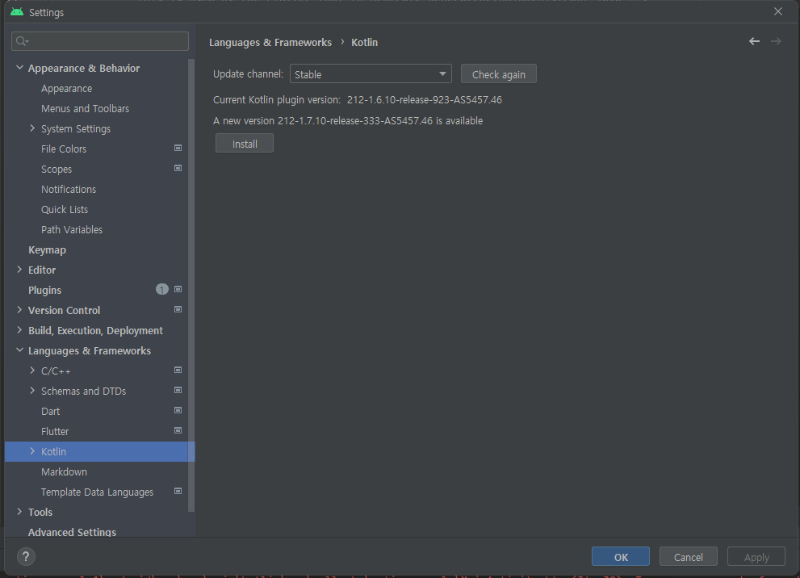The width and height of the screenshot is (800, 578).
Task: Select Dart language settings
Action: coord(51,411)
